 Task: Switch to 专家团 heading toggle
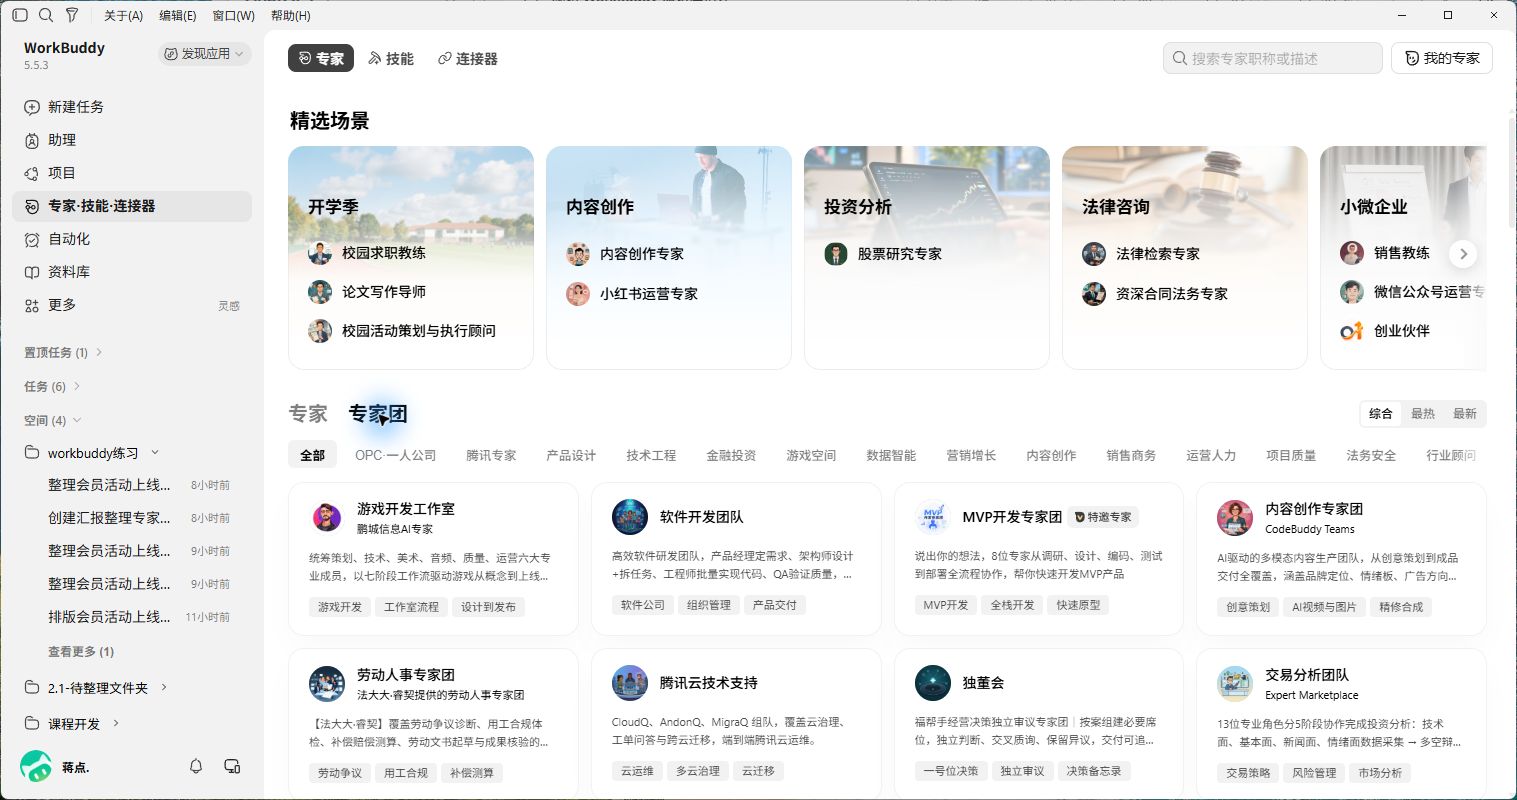pyautogui.click(x=378, y=414)
